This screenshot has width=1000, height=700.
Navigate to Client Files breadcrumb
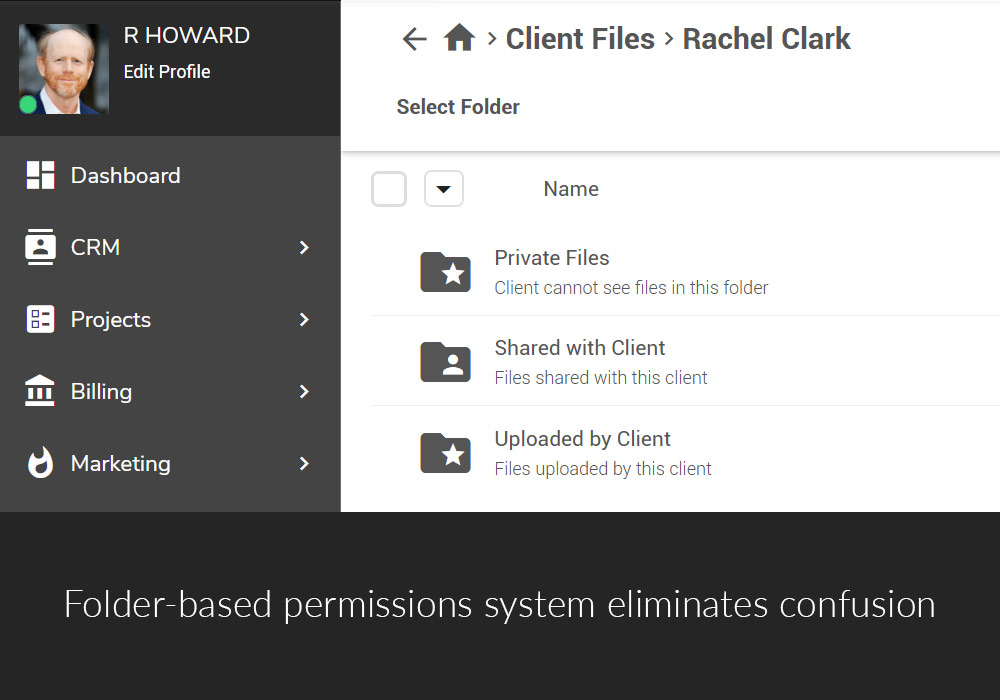click(x=580, y=39)
